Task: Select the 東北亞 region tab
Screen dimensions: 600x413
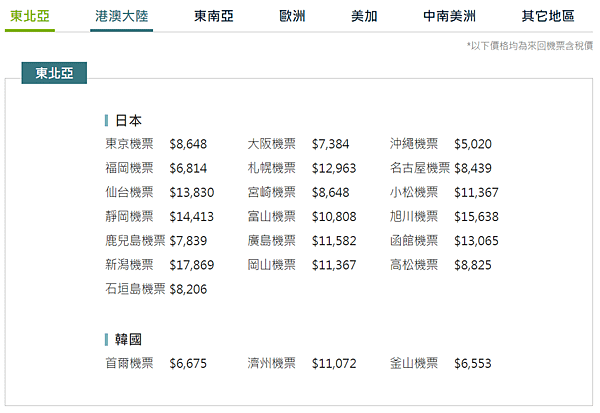Action: [x=30, y=16]
